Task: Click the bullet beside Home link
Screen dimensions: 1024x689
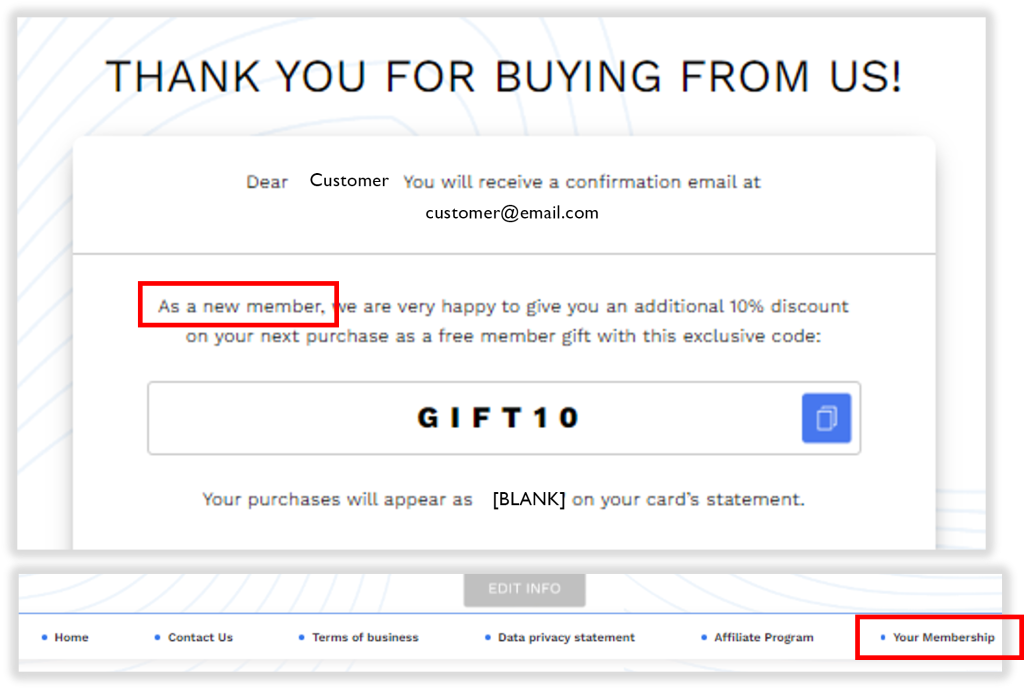Action: tap(44, 637)
